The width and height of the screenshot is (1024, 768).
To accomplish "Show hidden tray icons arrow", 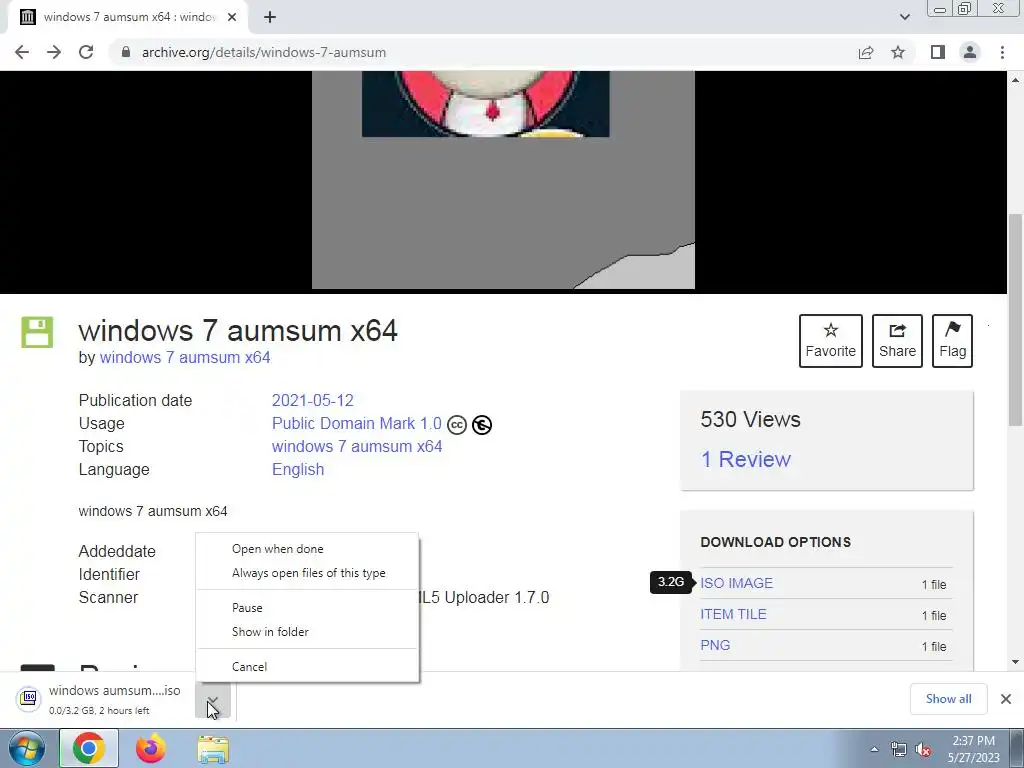I will tap(874, 749).
